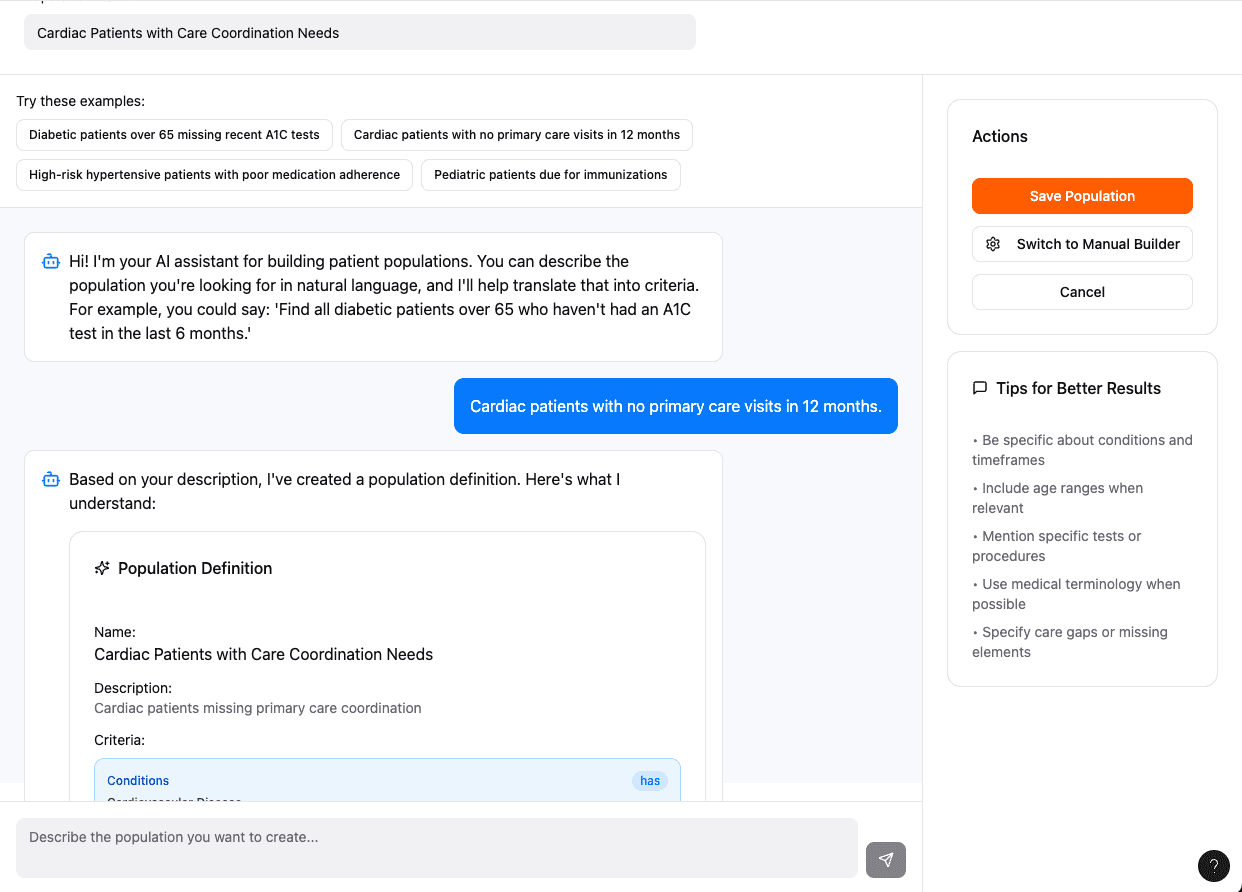Screen dimensions: 1242x892
Task: Click the robot icon on population response
Action: (51, 480)
